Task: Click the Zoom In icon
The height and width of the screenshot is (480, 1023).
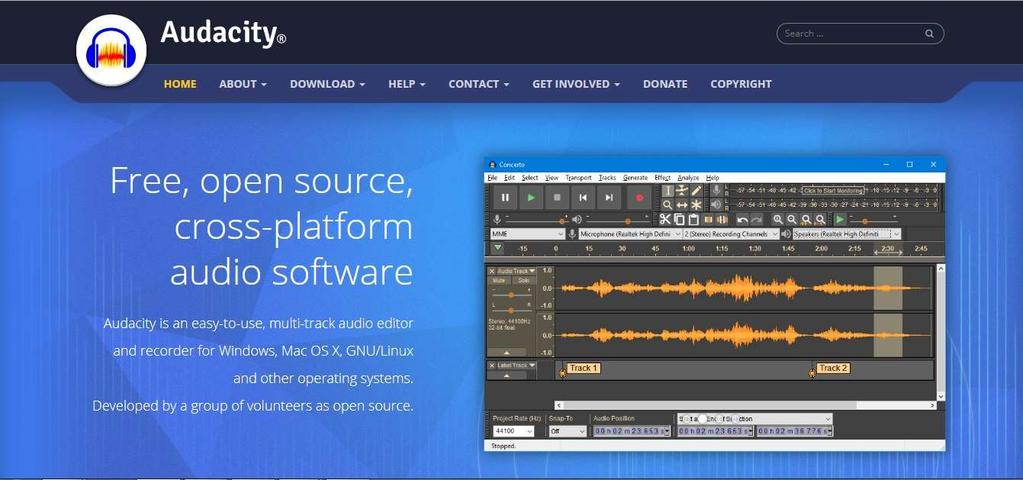Action: (778, 220)
